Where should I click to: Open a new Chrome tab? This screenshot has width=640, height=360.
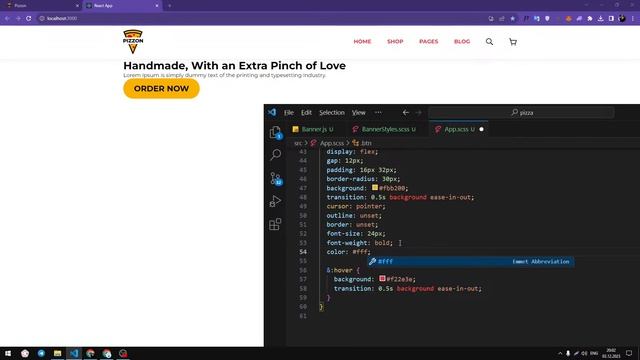[x=169, y=6]
